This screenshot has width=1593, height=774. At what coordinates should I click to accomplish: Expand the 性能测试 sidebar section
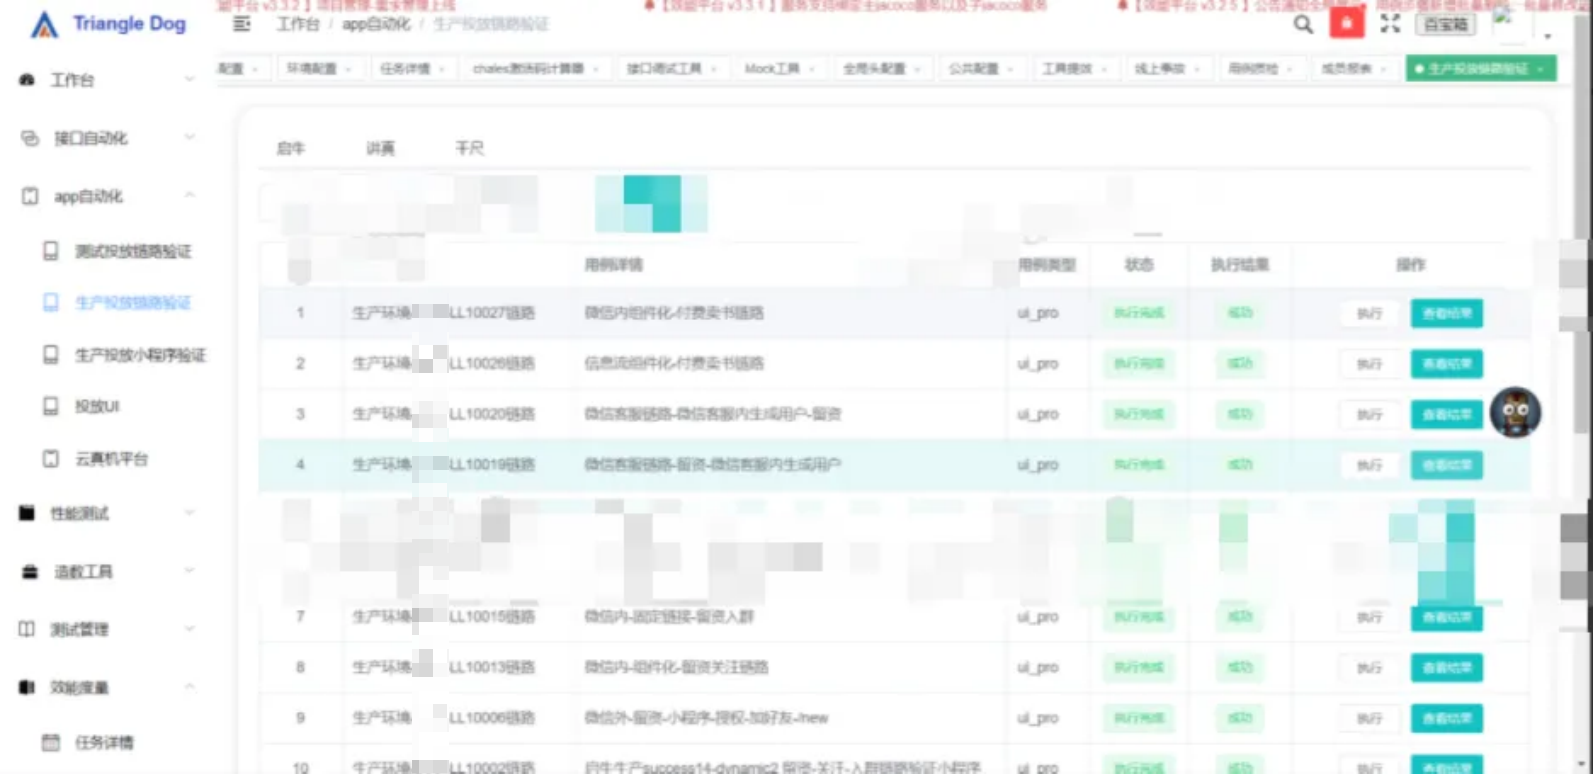point(189,513)
